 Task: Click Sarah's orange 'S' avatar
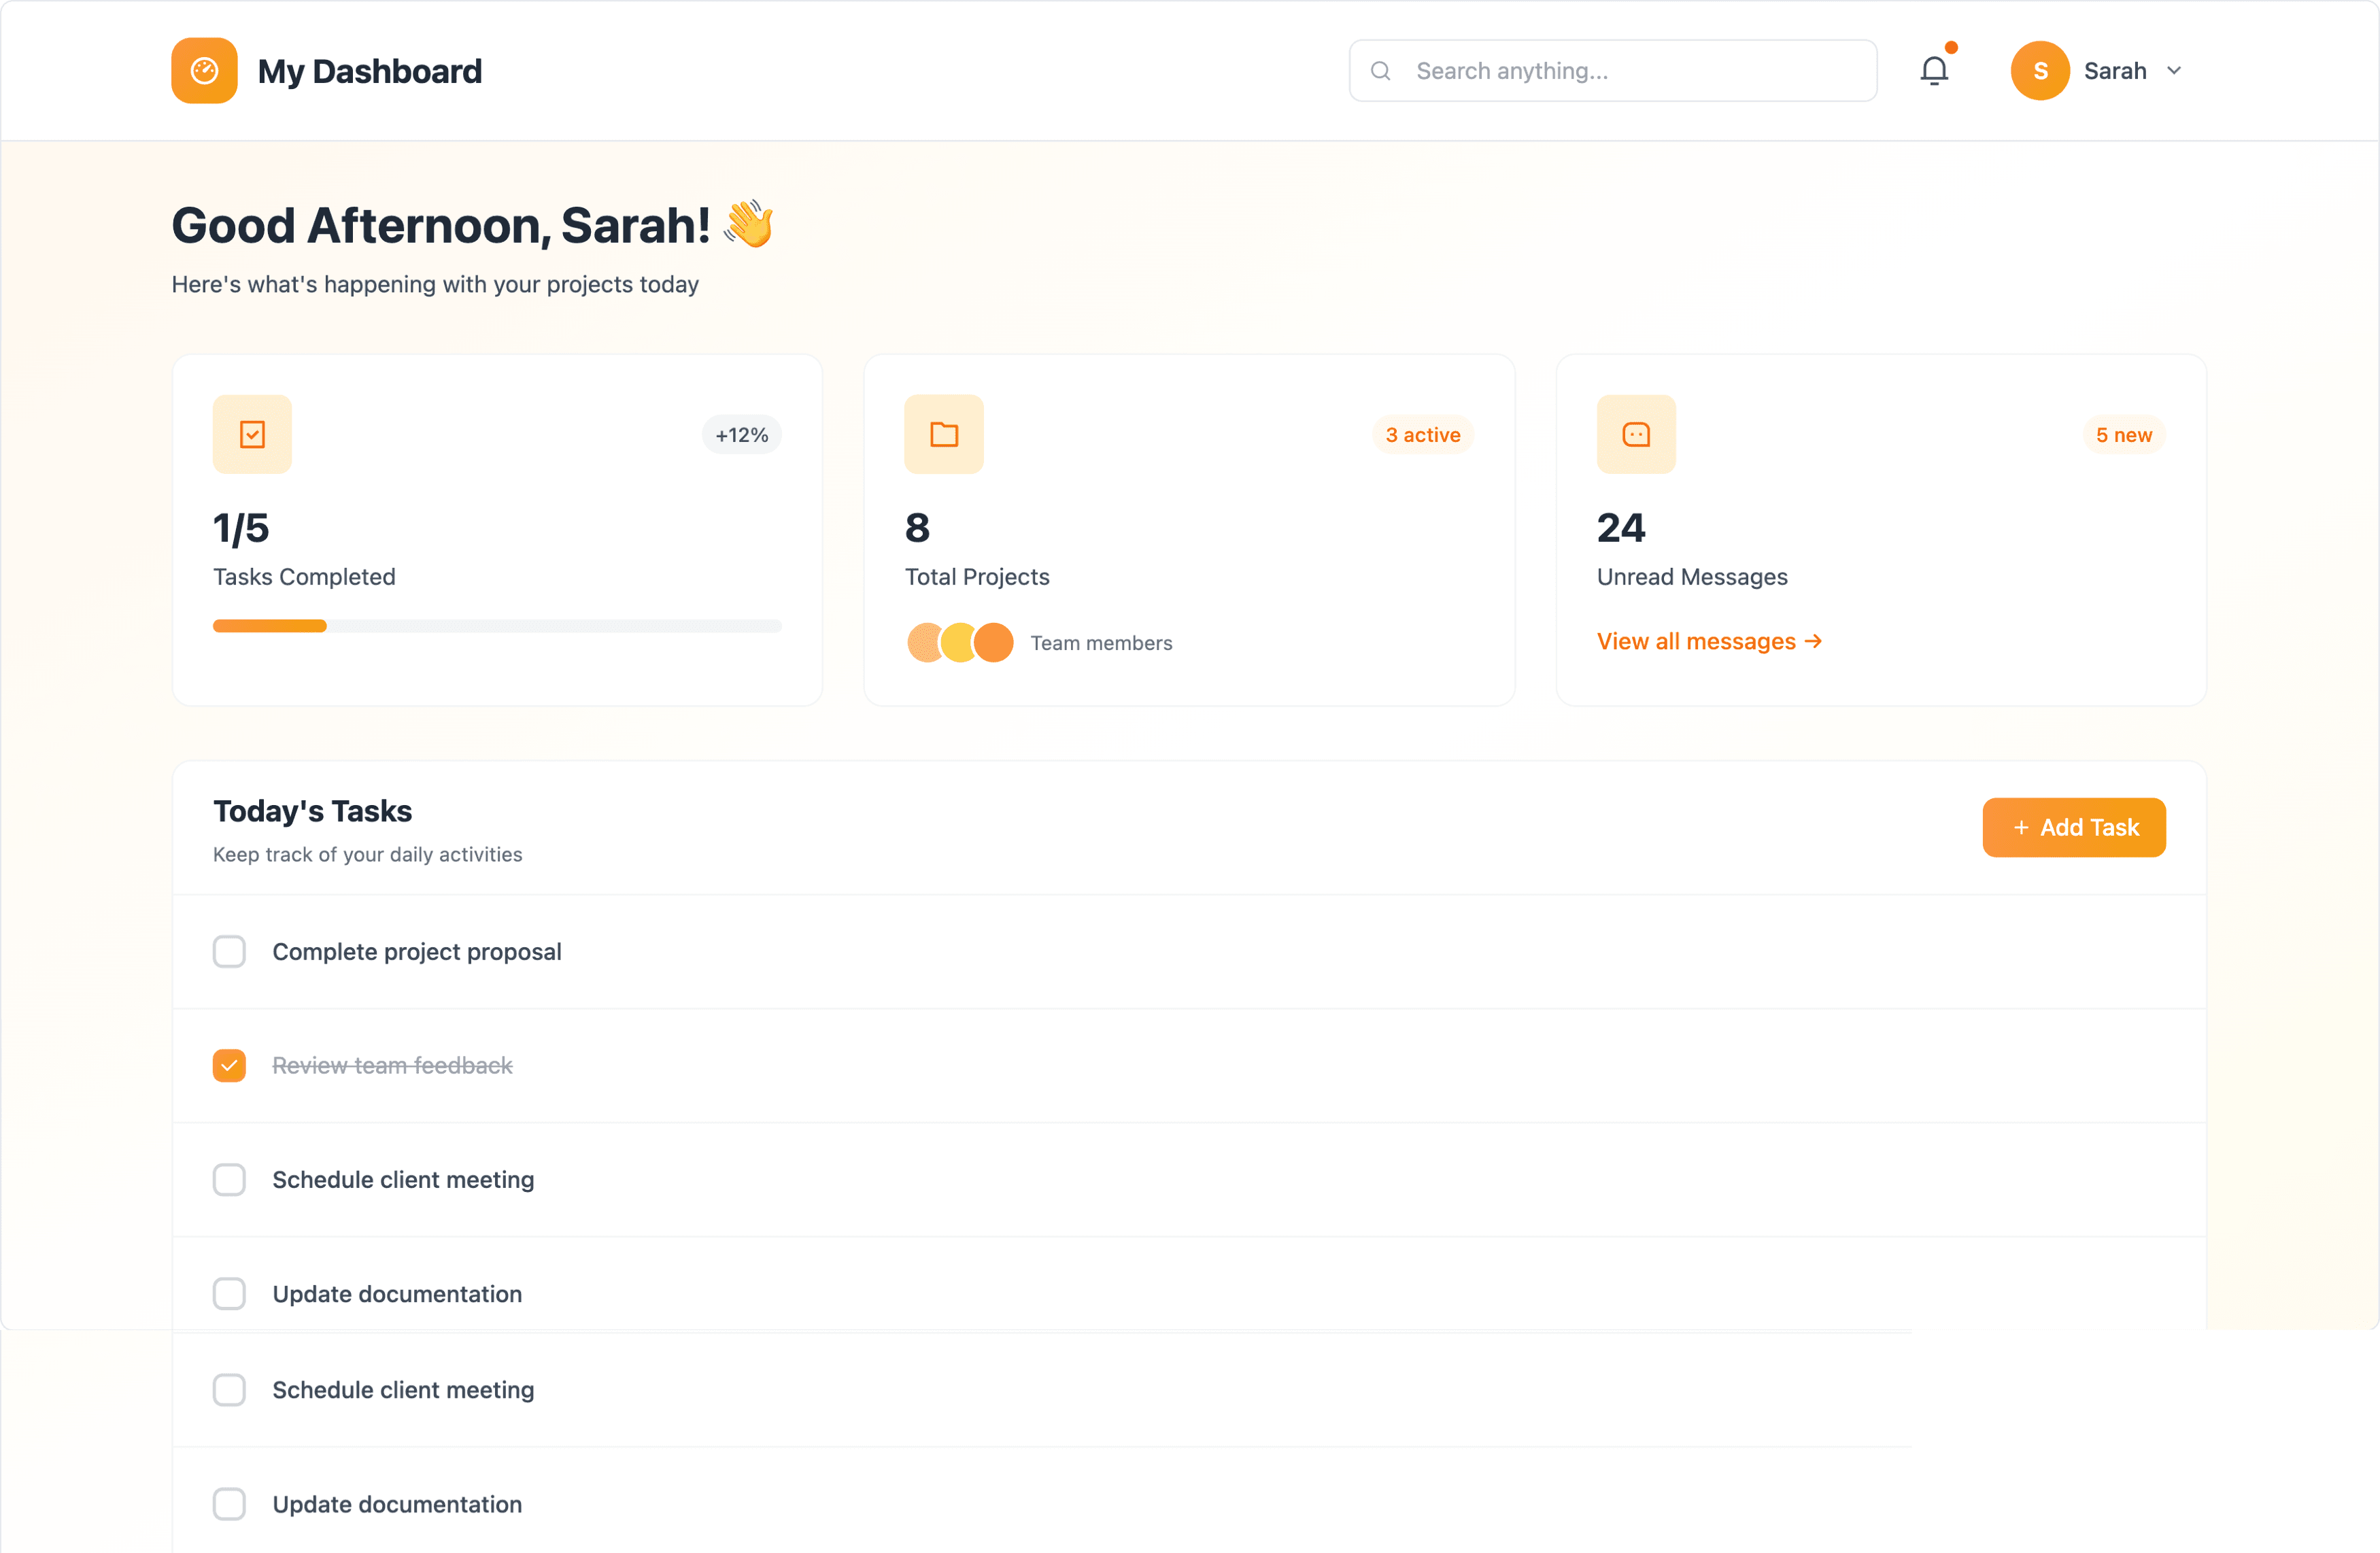2039,71
